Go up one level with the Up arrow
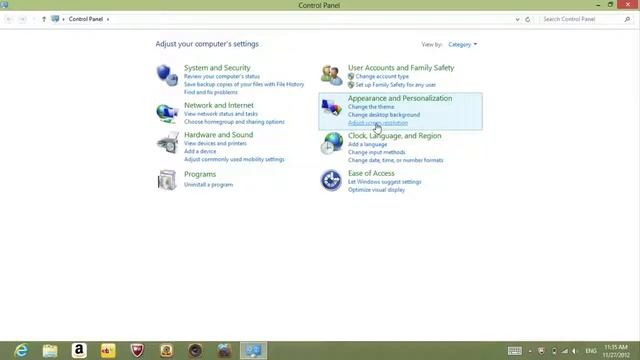 (x=44, y=19)
